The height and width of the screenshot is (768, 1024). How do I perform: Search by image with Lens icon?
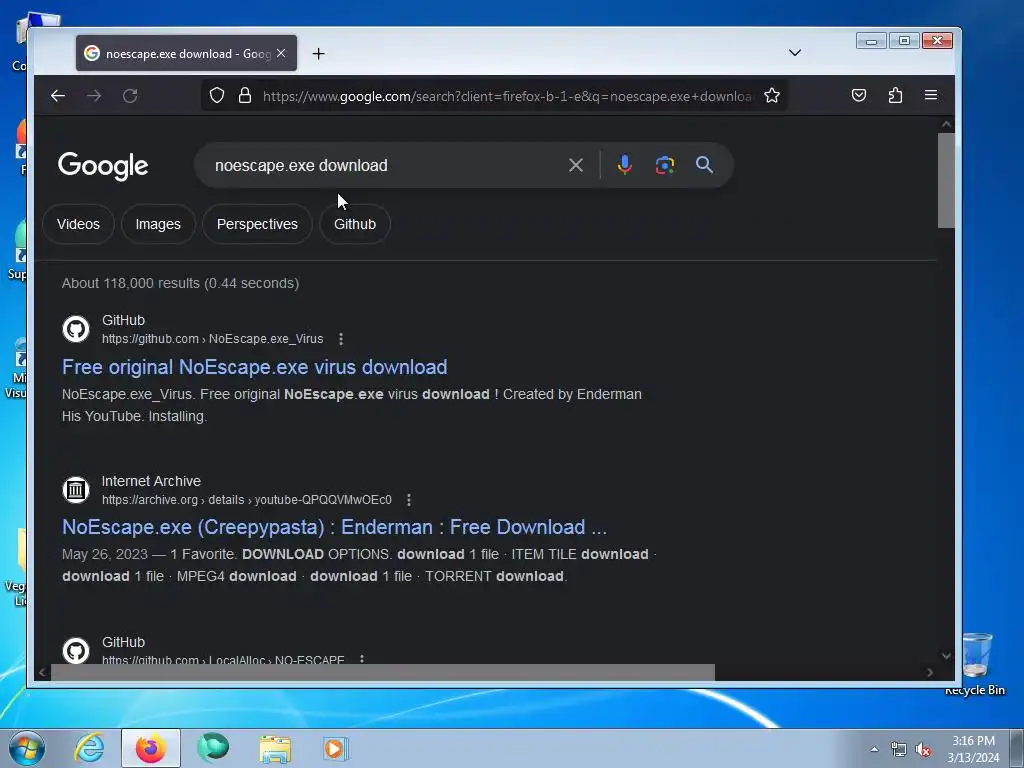point(665,165)
